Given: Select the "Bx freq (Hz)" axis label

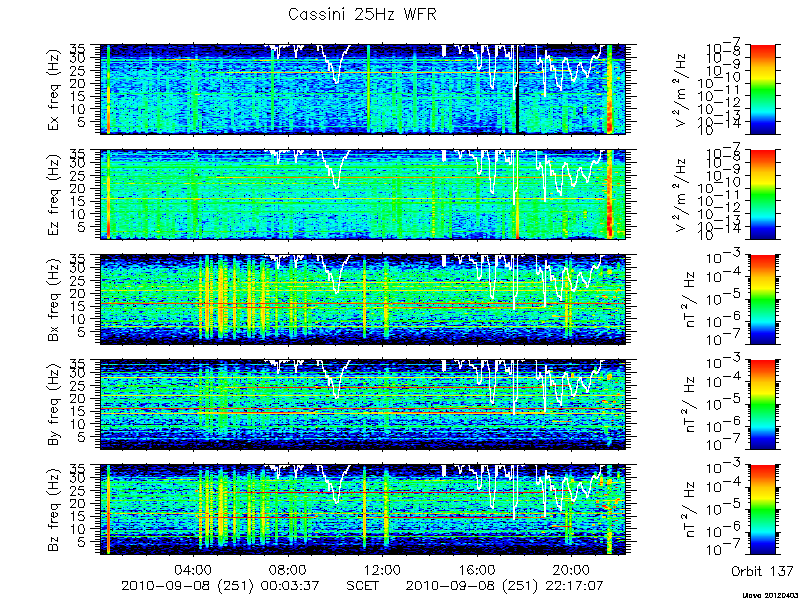Looking at the screenshot, I should [55, 301].
